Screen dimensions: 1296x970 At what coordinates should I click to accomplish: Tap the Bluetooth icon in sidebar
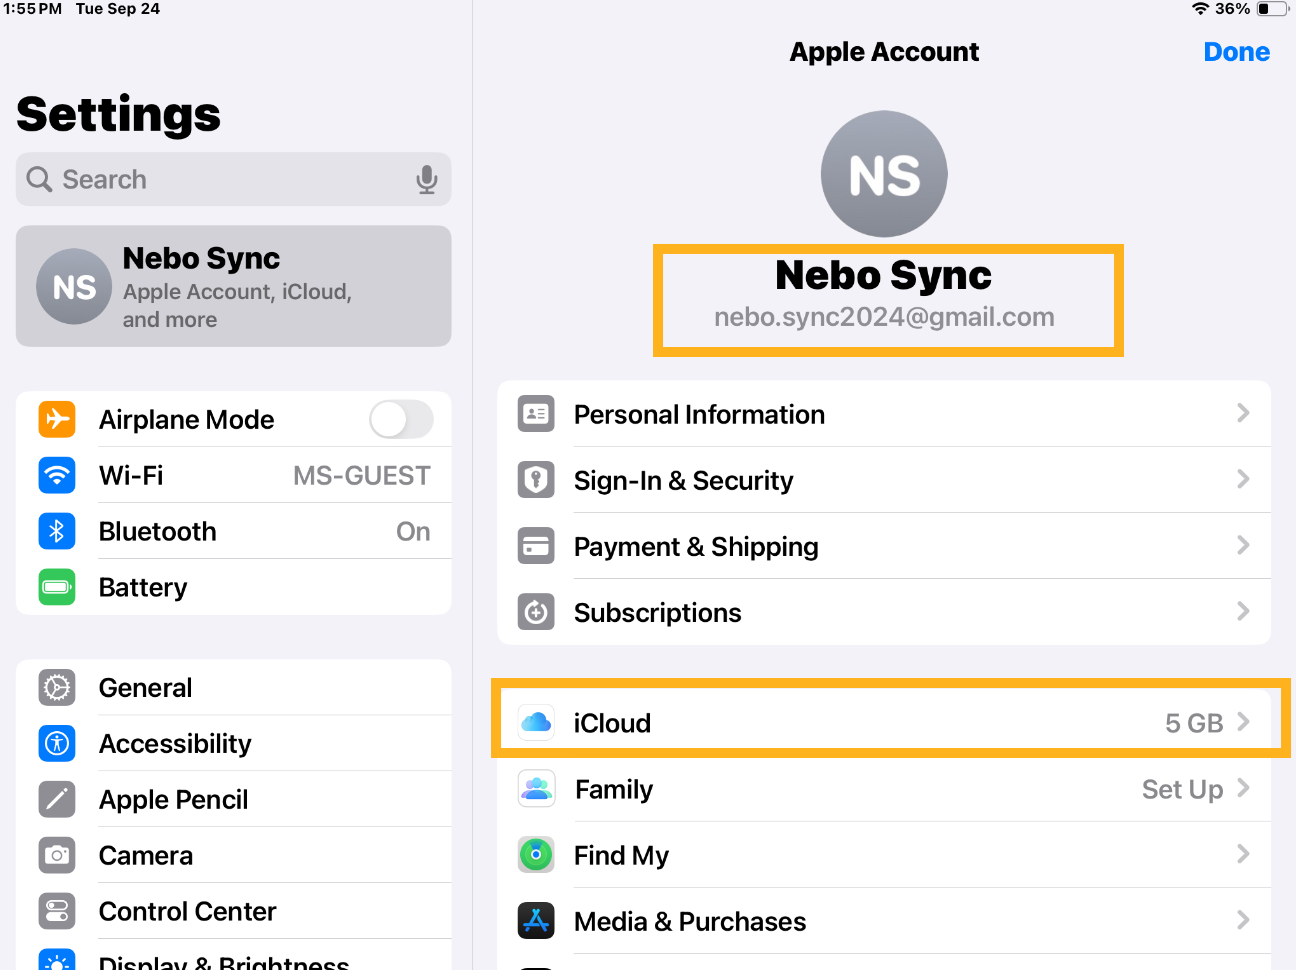pyautogui.click(x=57, y=531)
